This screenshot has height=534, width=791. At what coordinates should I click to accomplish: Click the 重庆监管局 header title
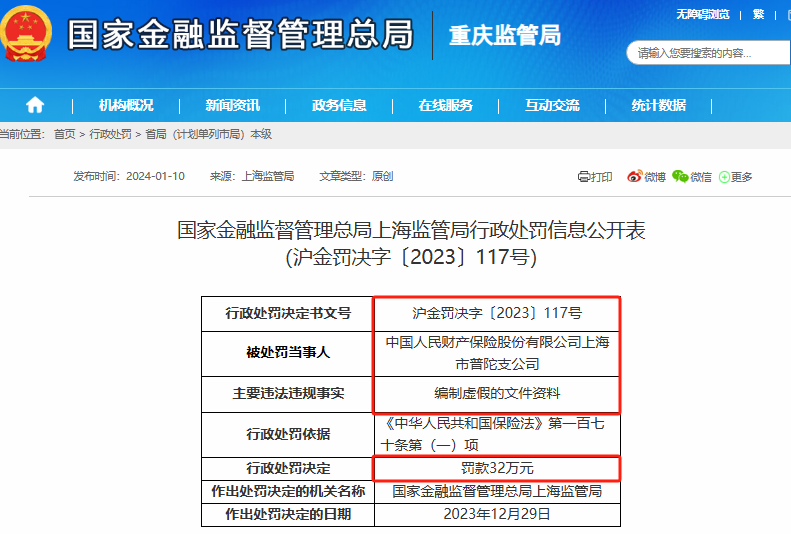502,36
